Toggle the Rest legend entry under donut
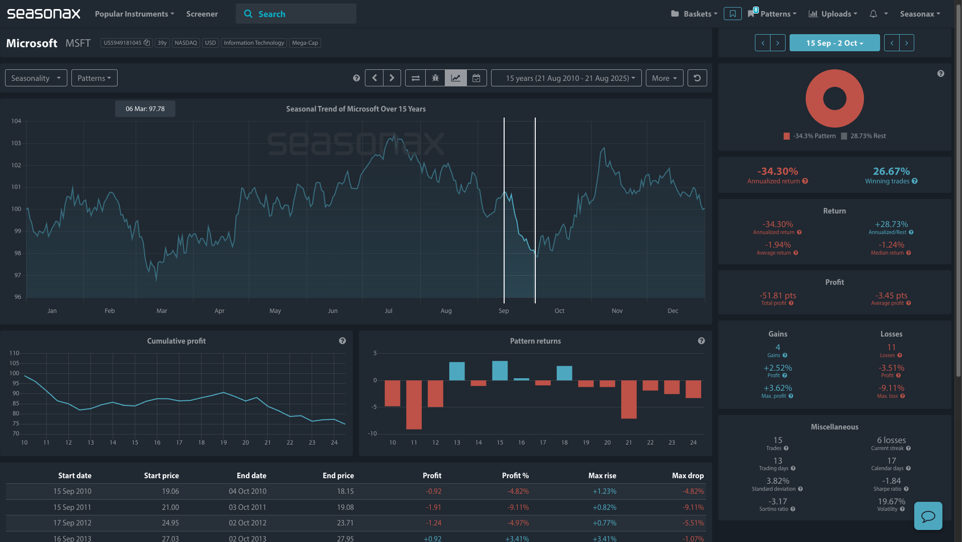 pos(865,136)
